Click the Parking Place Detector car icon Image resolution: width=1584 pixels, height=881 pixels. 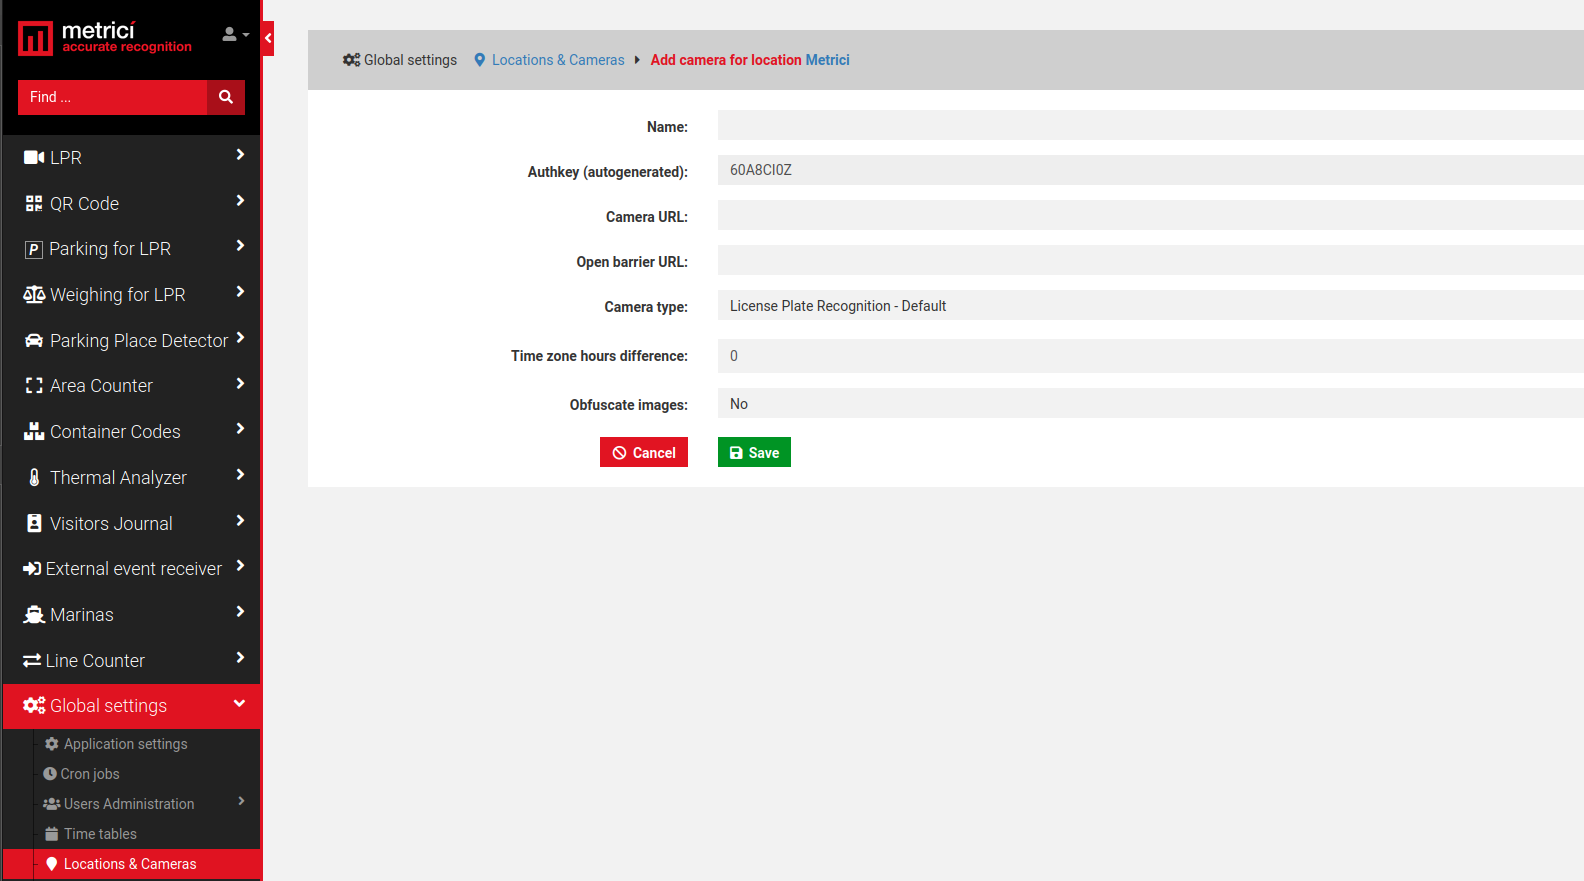pyautogui.click(x=34, y=341)
